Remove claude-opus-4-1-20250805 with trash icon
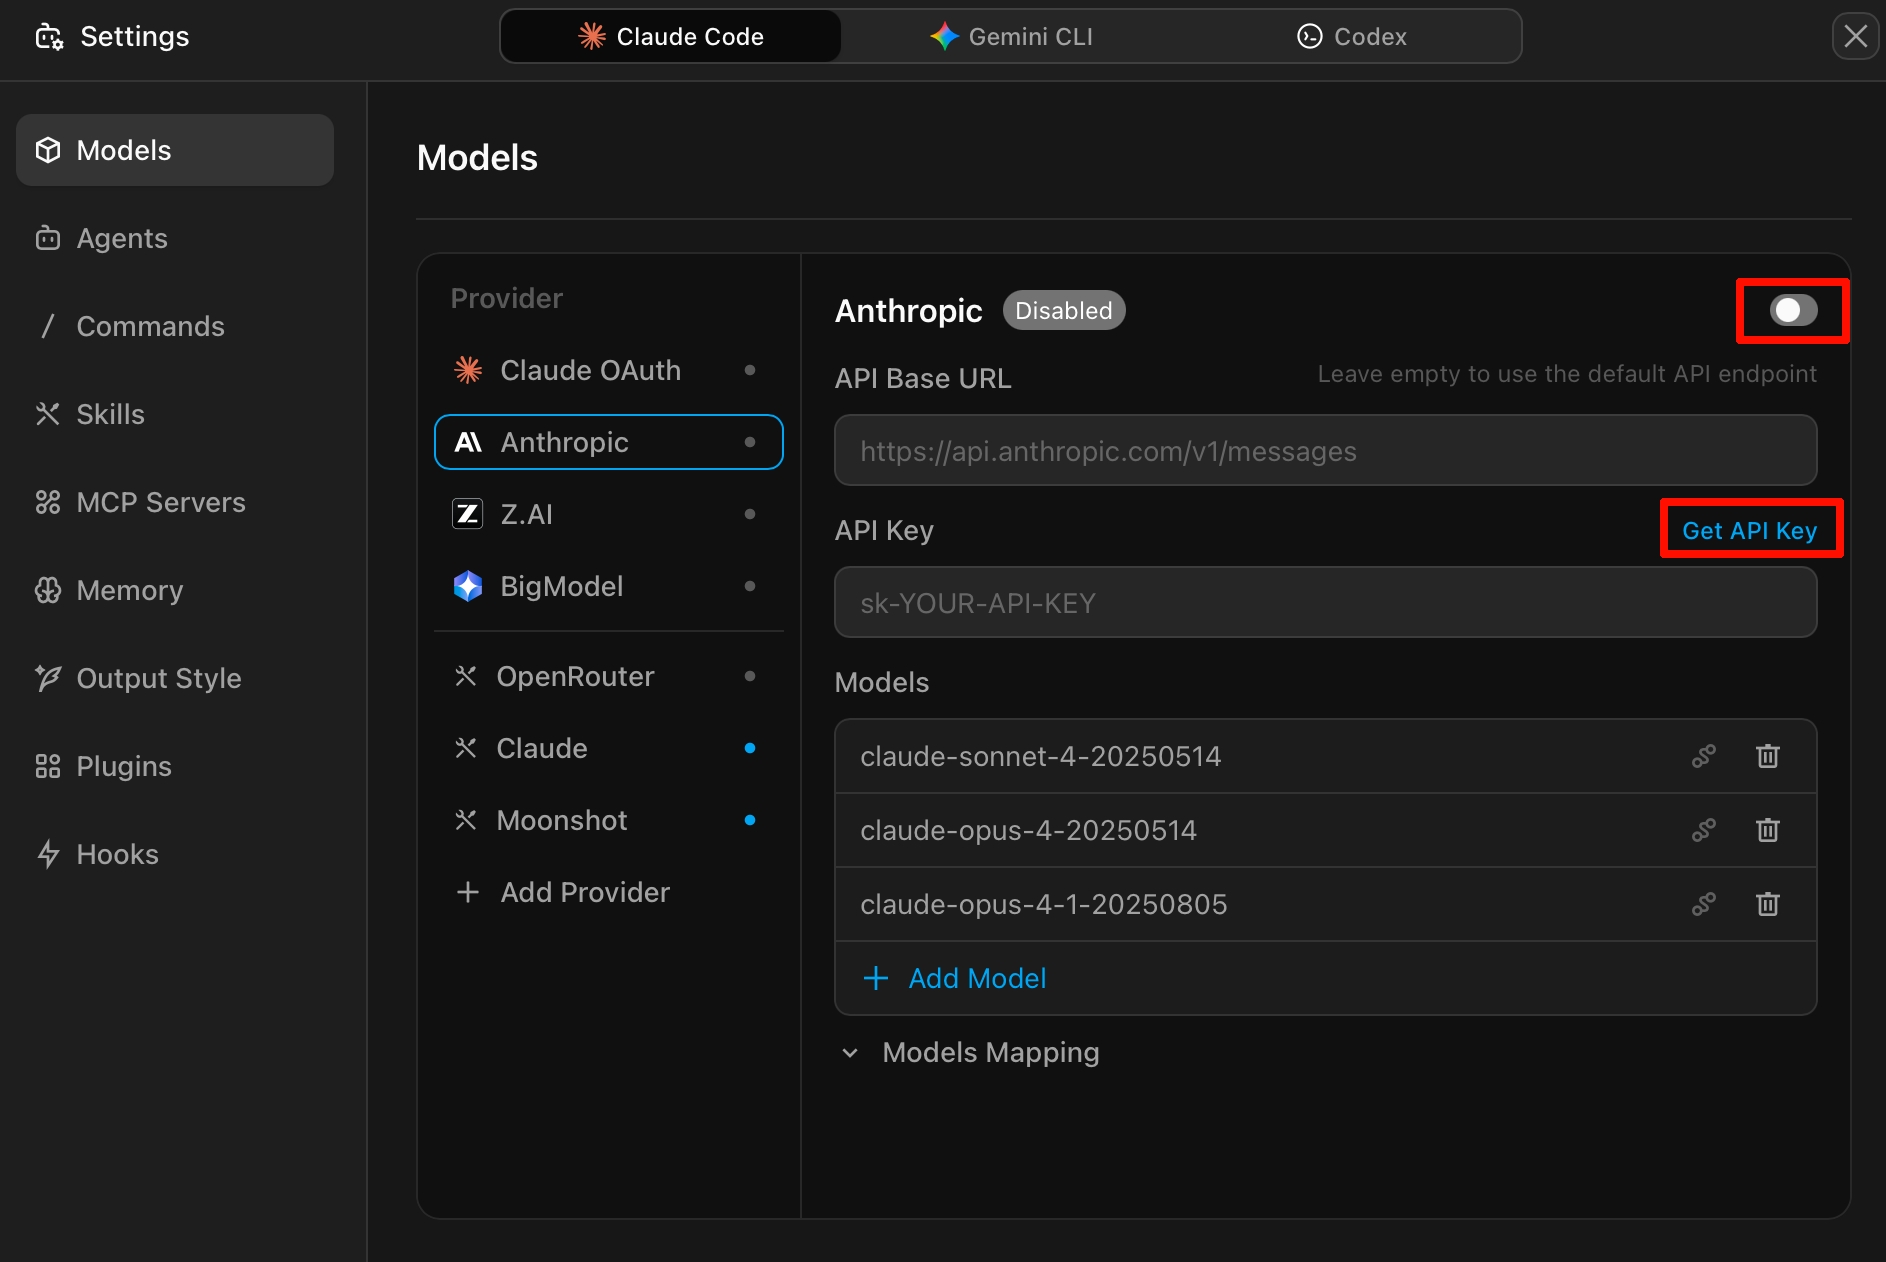This screenshot has width=1886, height=1262. click(x=1767, y=904)
